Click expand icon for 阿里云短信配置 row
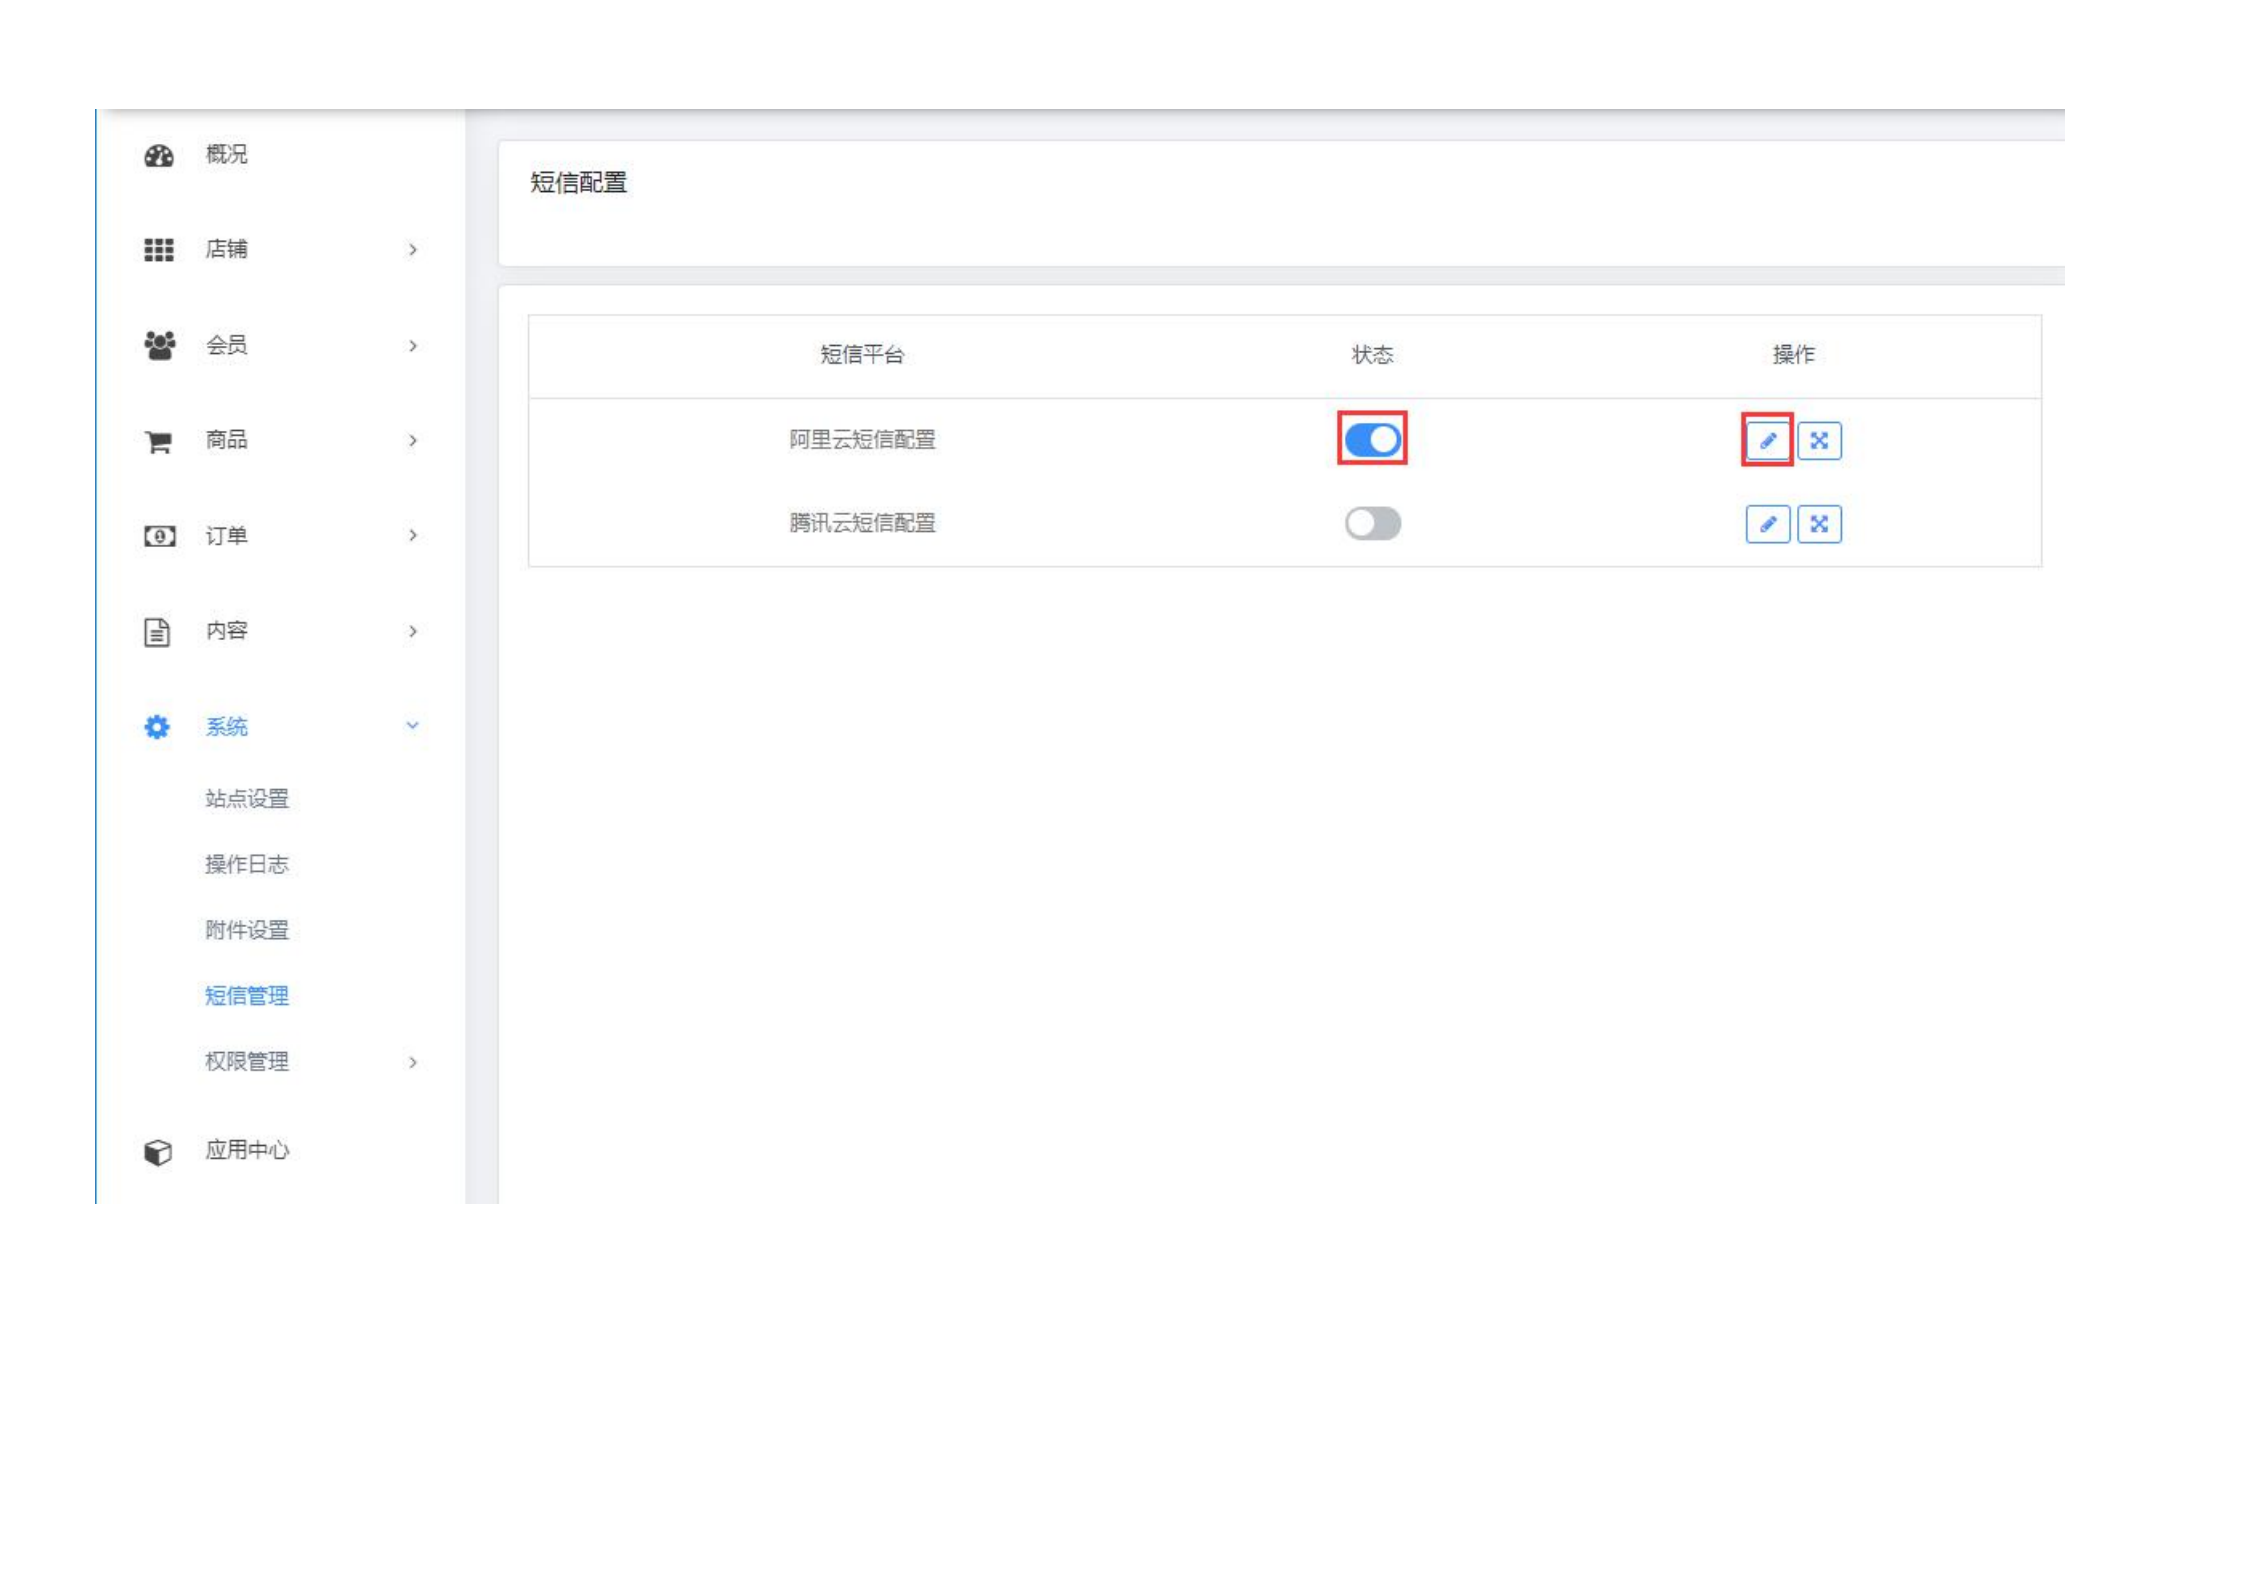 tap(1819, 440)
